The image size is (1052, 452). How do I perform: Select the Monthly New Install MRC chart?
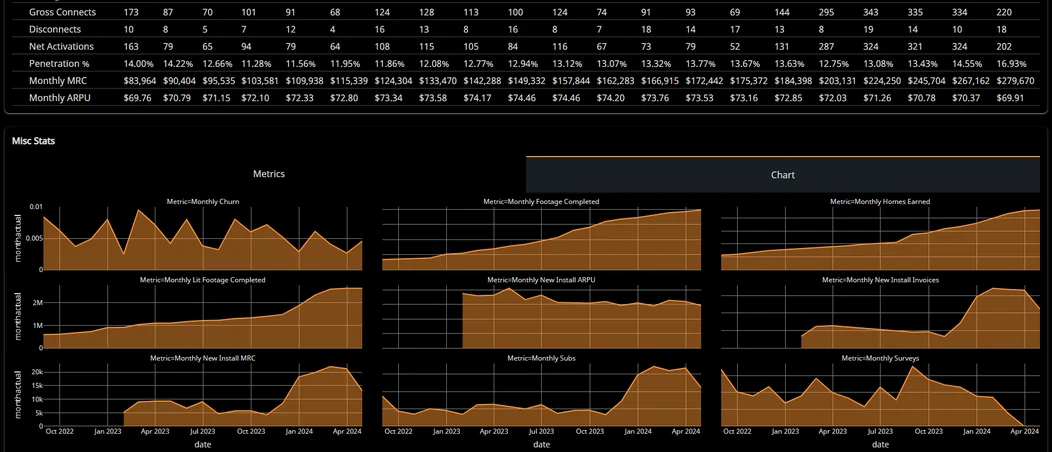pos(203,395)
